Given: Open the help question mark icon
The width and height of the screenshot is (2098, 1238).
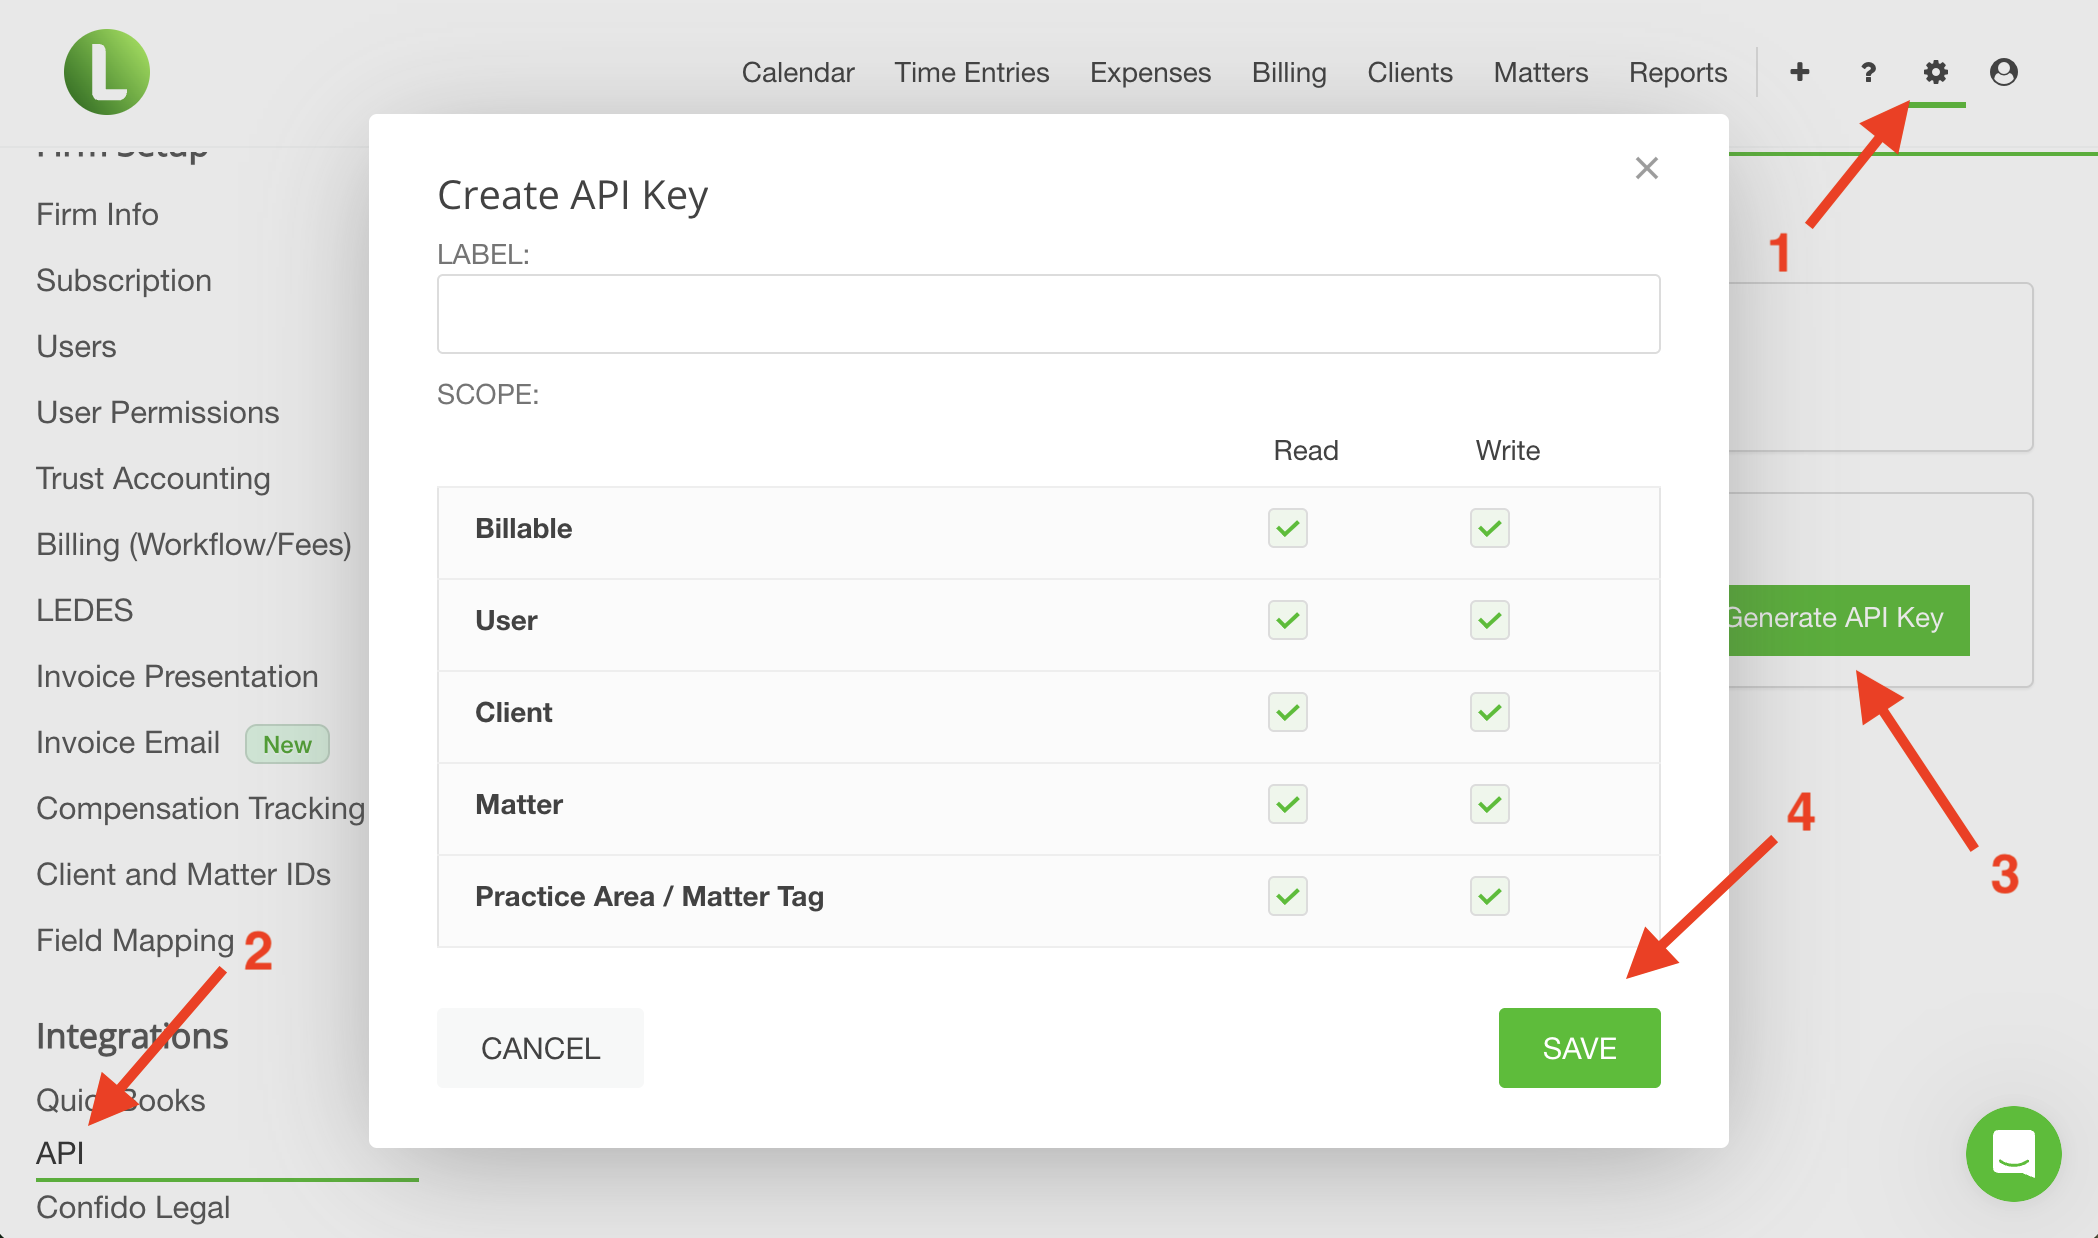Looking at the screenshot, I should pos(1868,72).
